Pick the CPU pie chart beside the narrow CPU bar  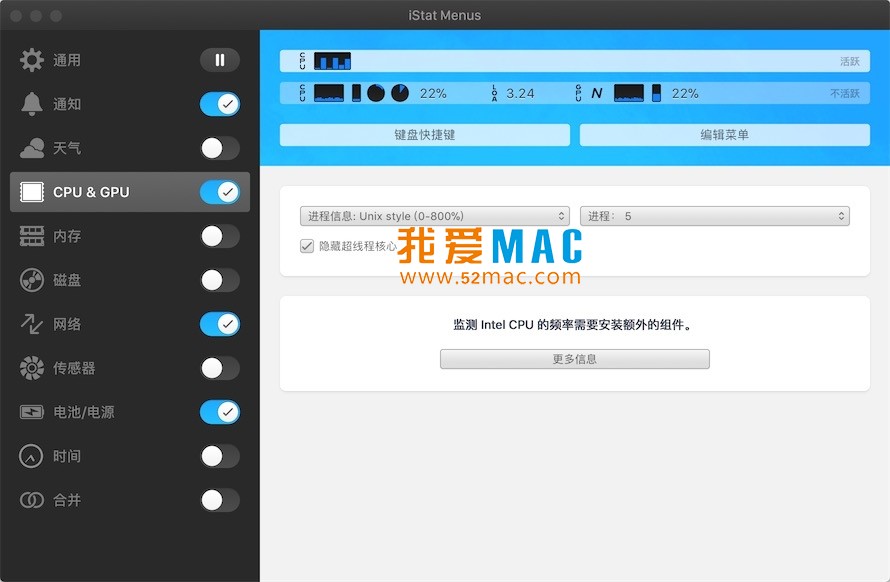[376, 93]
